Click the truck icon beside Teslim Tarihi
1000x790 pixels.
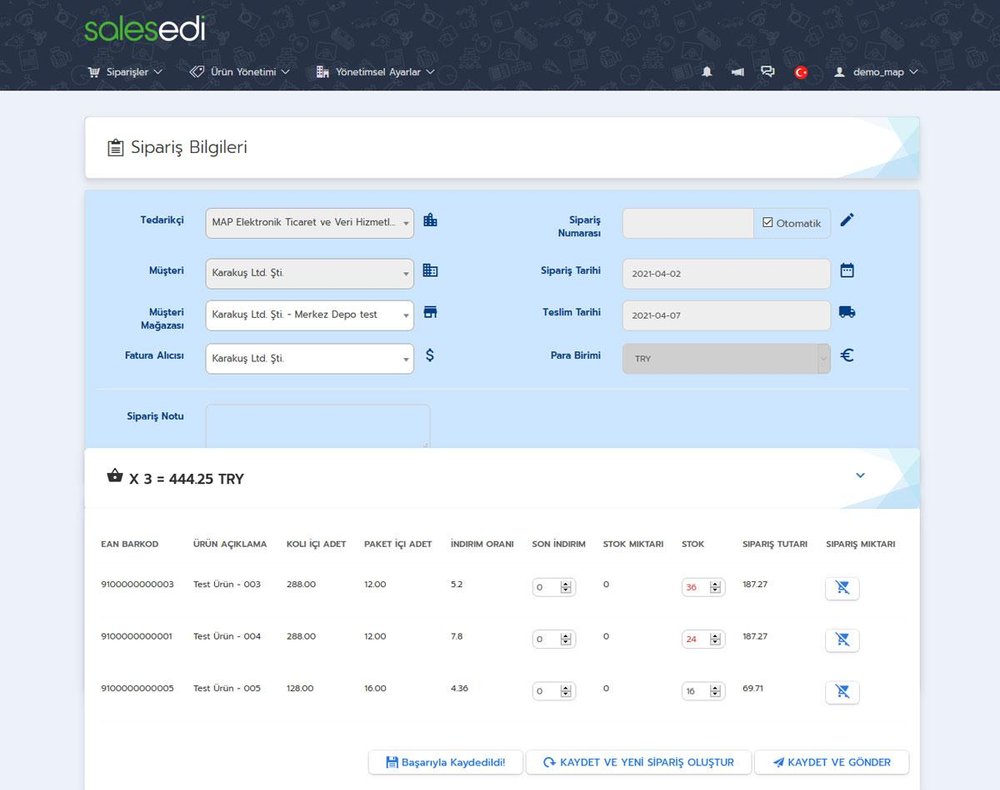pos(847,312)
